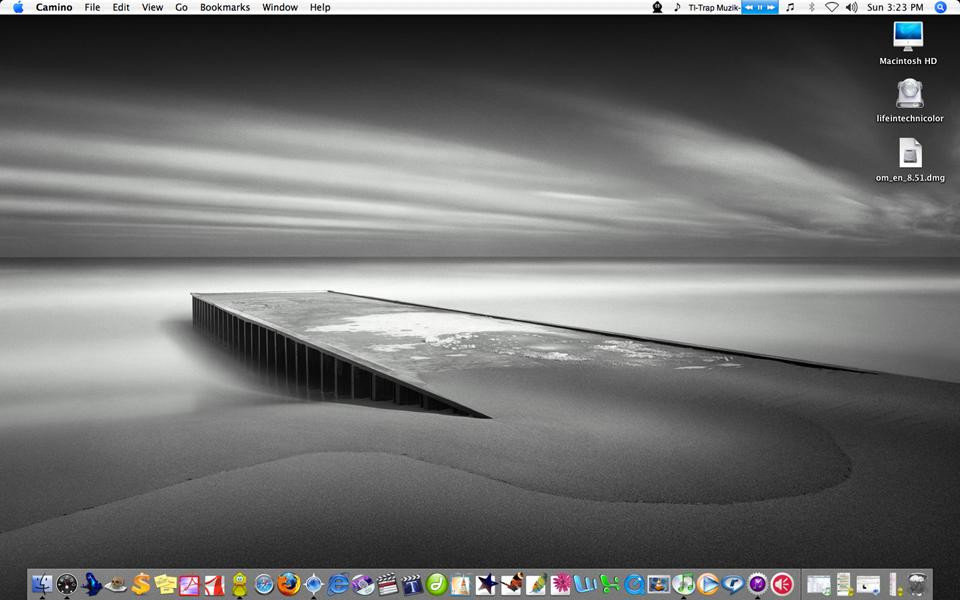This screenshot has height=600, width=960.
Task: Click the Sun 3:23 PM clock
Action: (x=895, y=7)
